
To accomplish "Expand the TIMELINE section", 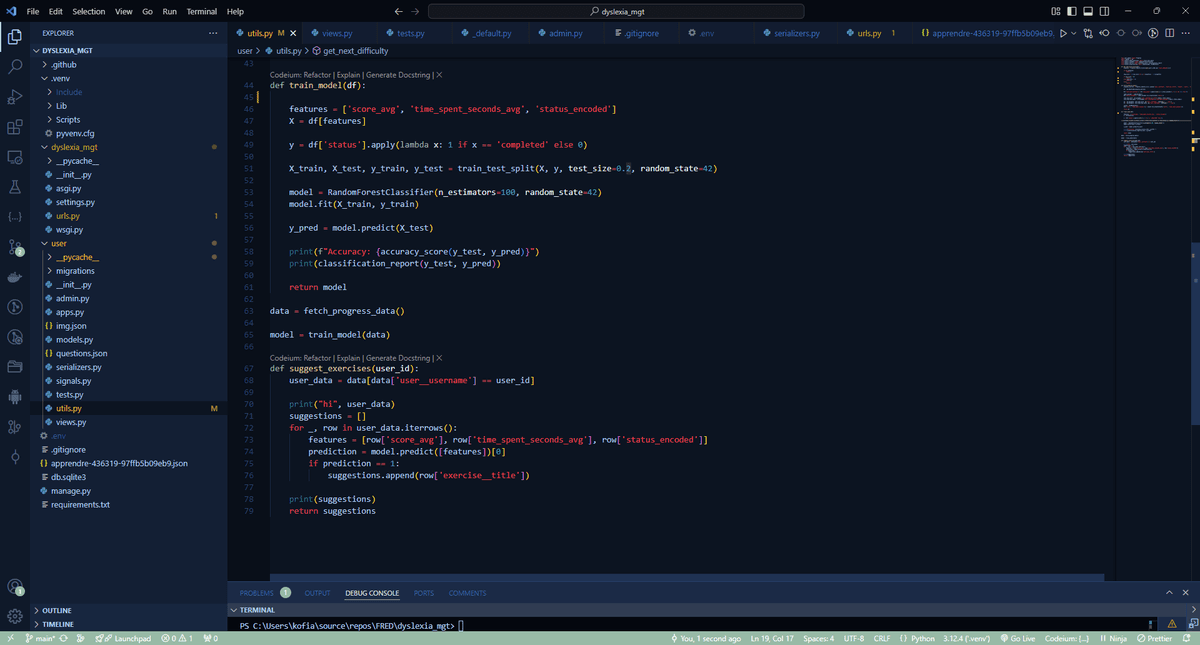I will [x=130, y=624].
